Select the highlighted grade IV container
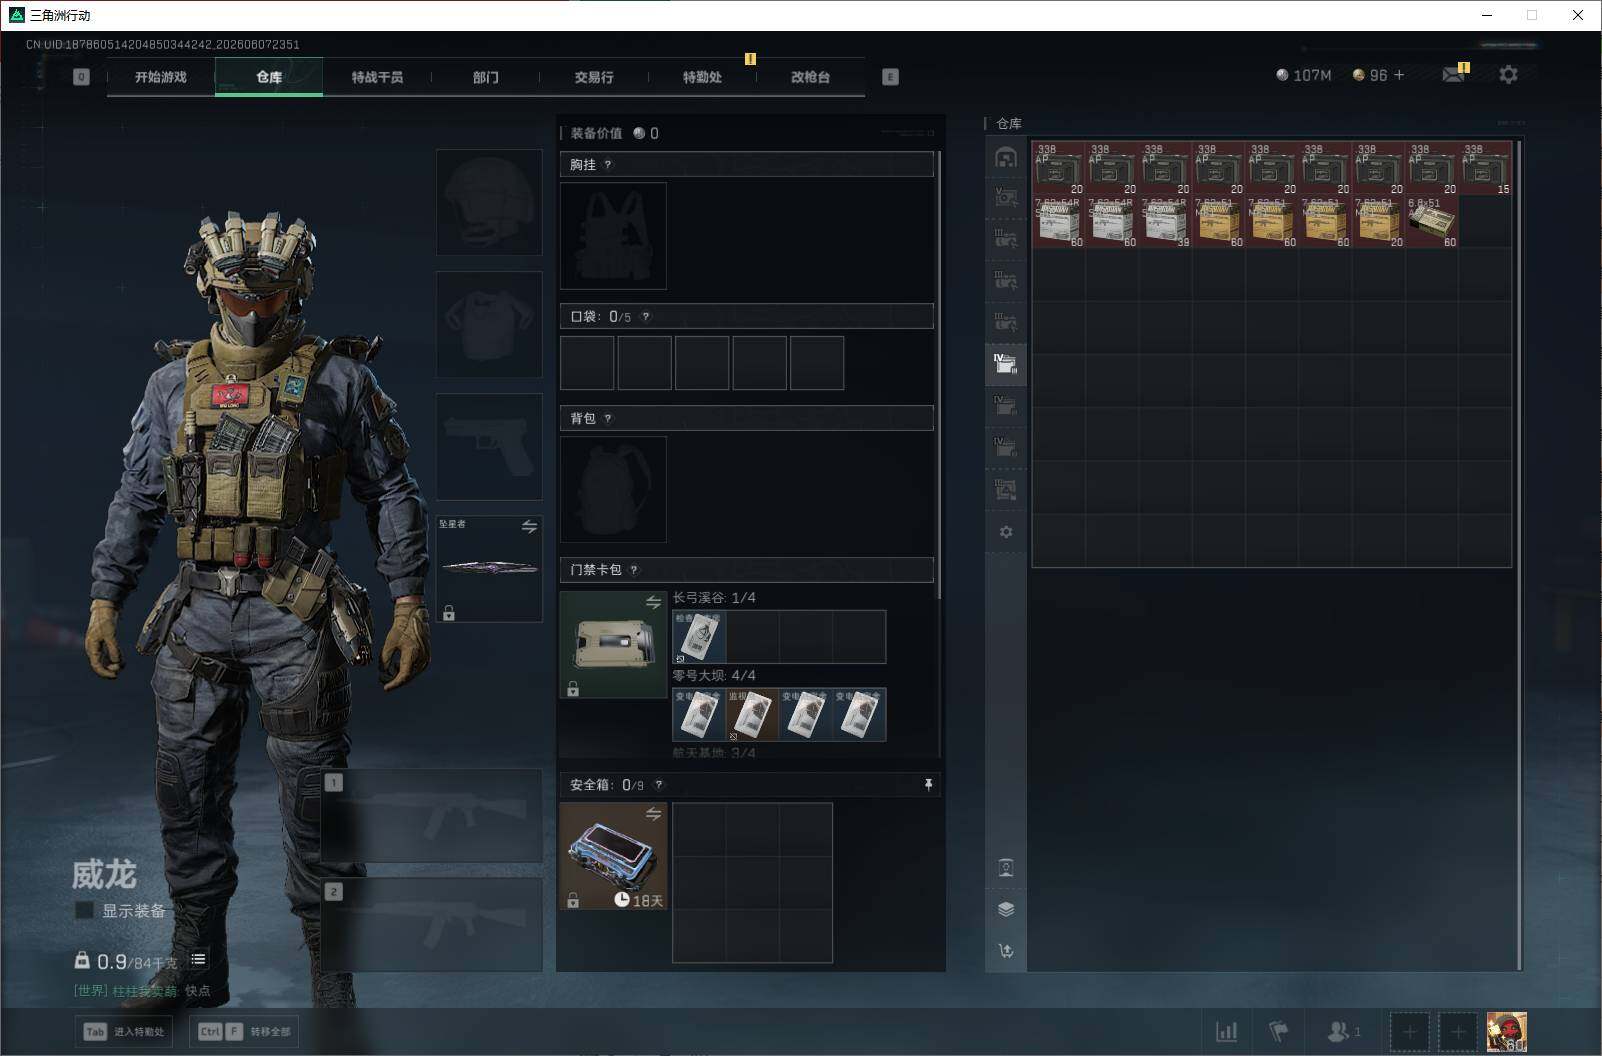This screenshot has height=1056, width=1602. click(x=1006, y=364)
